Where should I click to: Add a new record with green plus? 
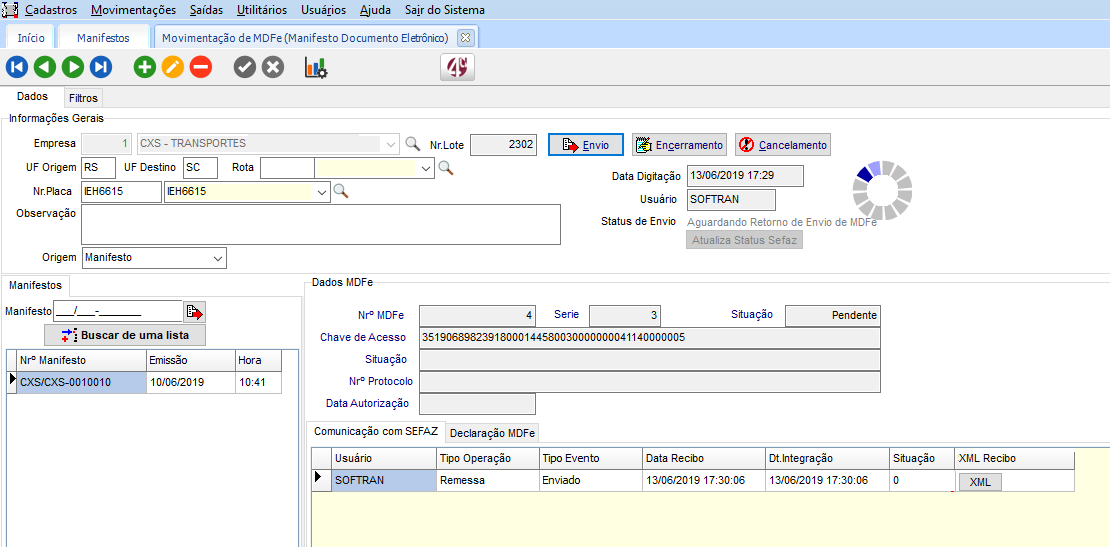(145, 67)
